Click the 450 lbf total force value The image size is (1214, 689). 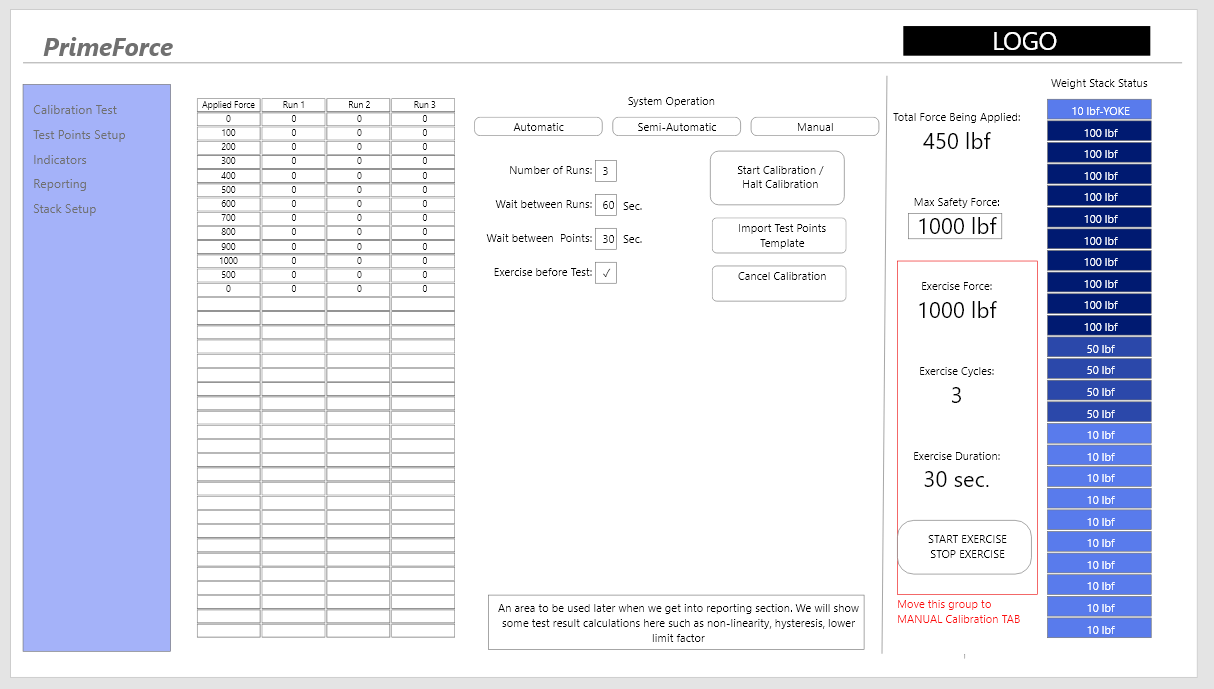pyautogui.click(x=956, y=141)
